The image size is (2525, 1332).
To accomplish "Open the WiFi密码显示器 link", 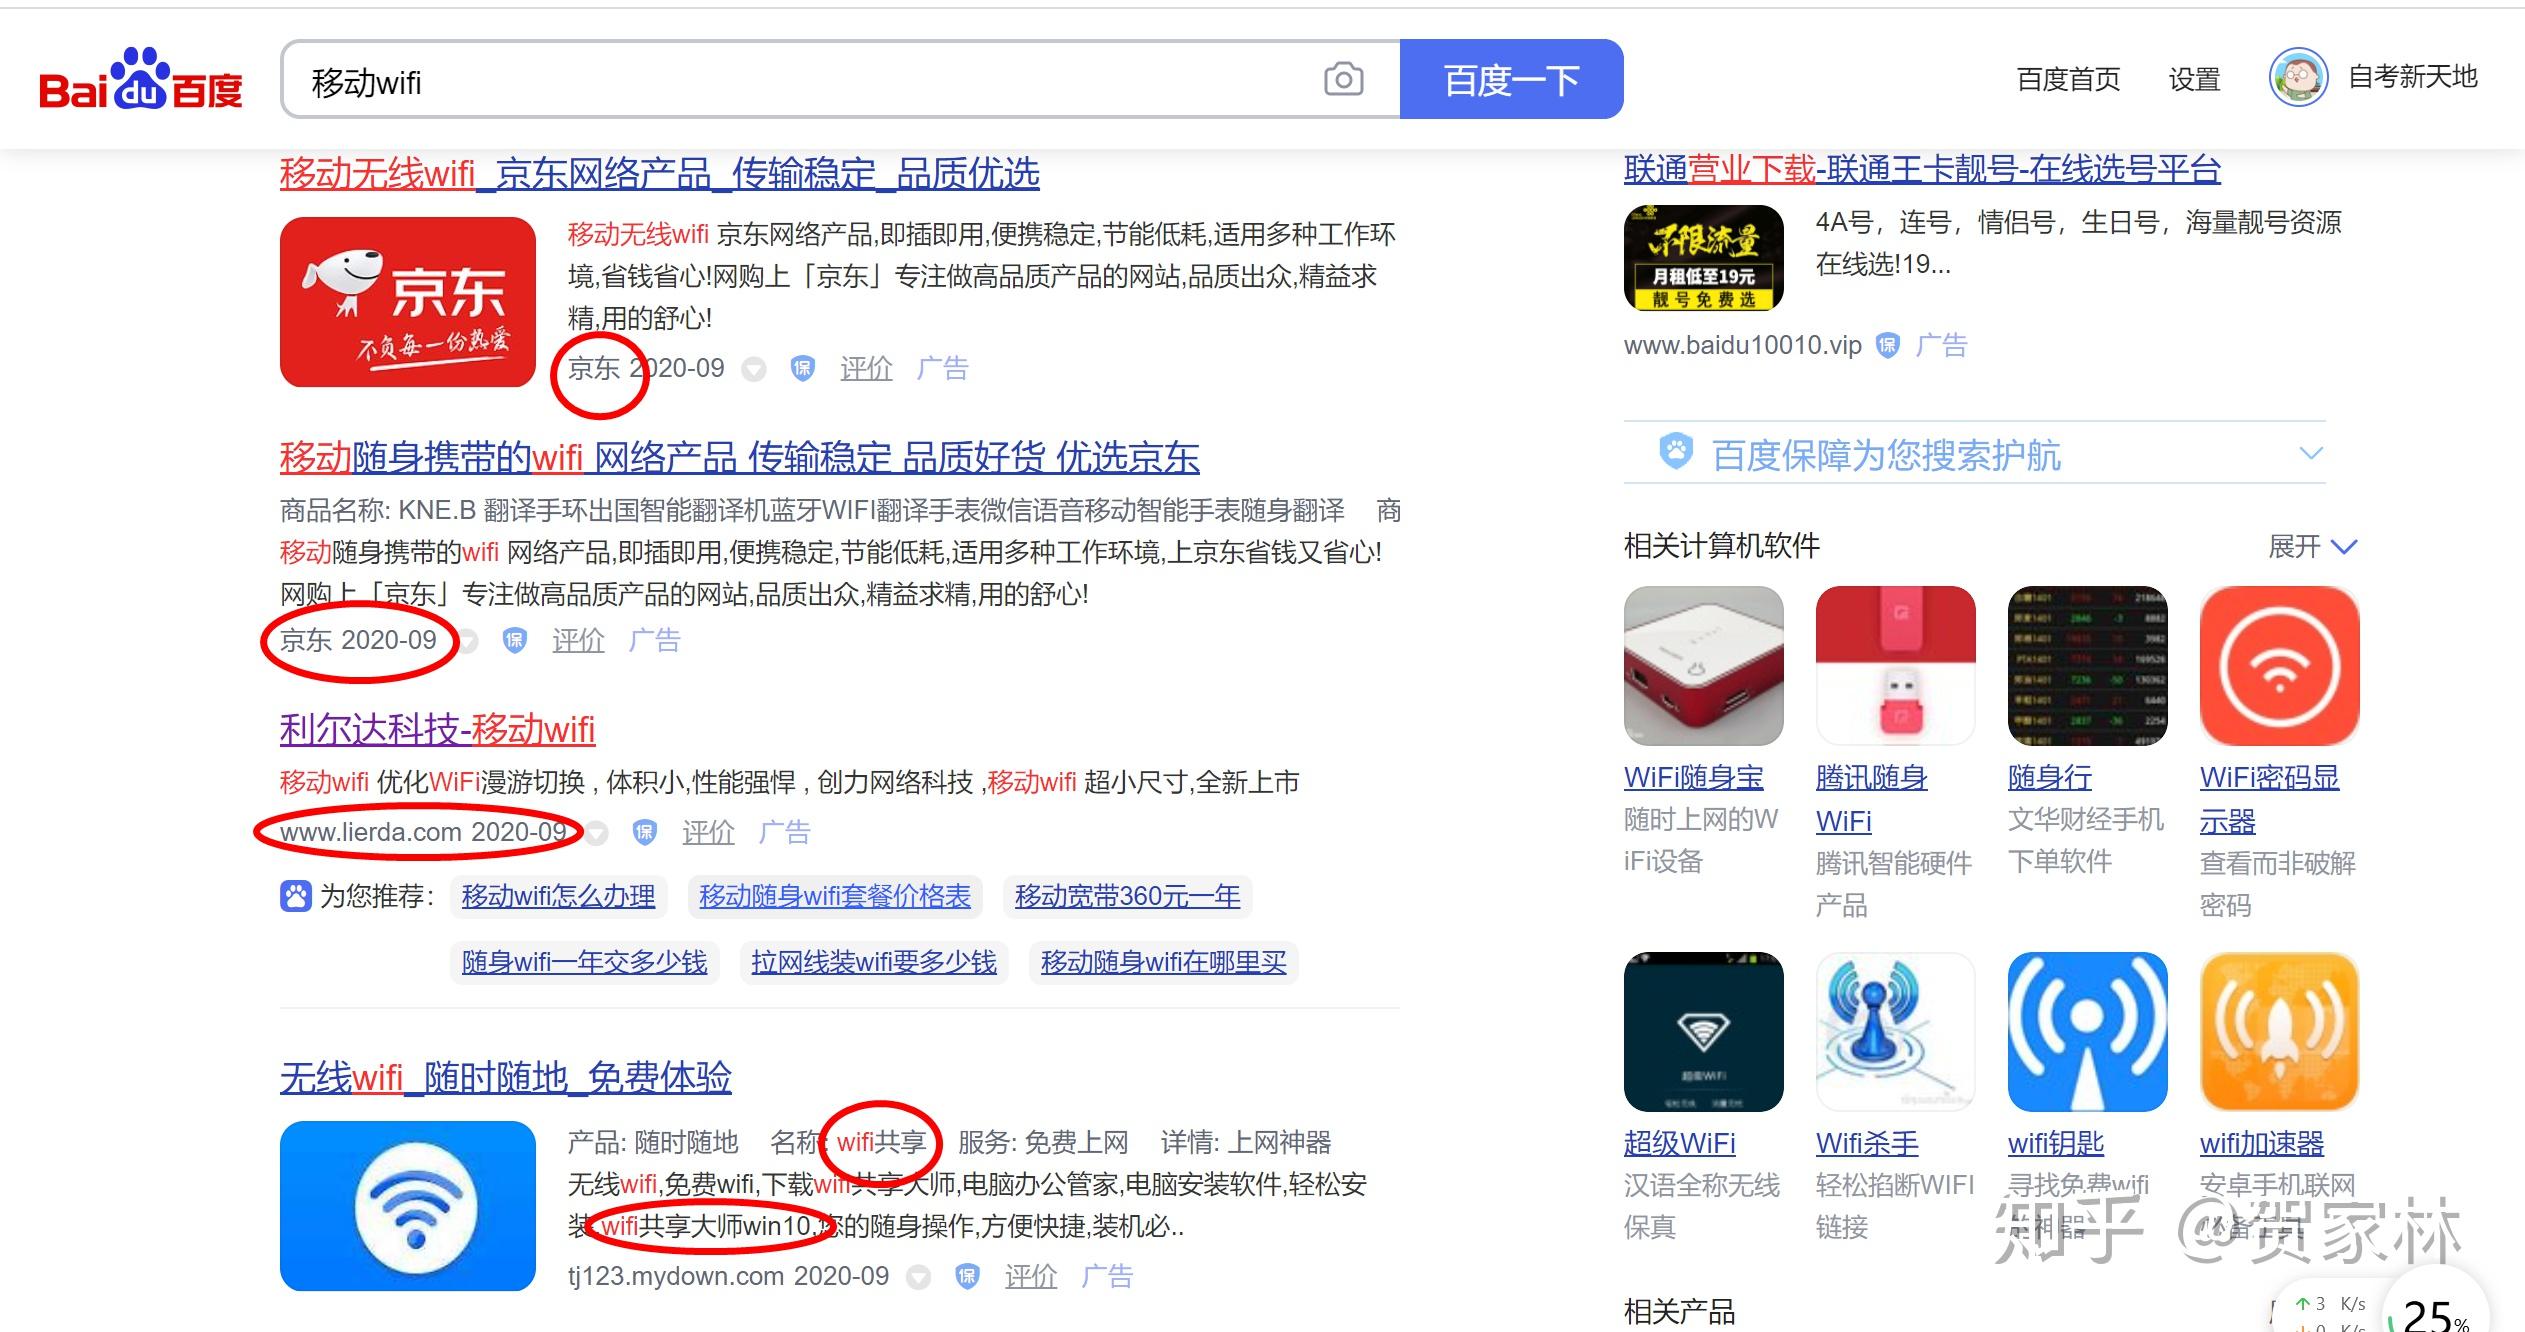I will [2269, 799].
